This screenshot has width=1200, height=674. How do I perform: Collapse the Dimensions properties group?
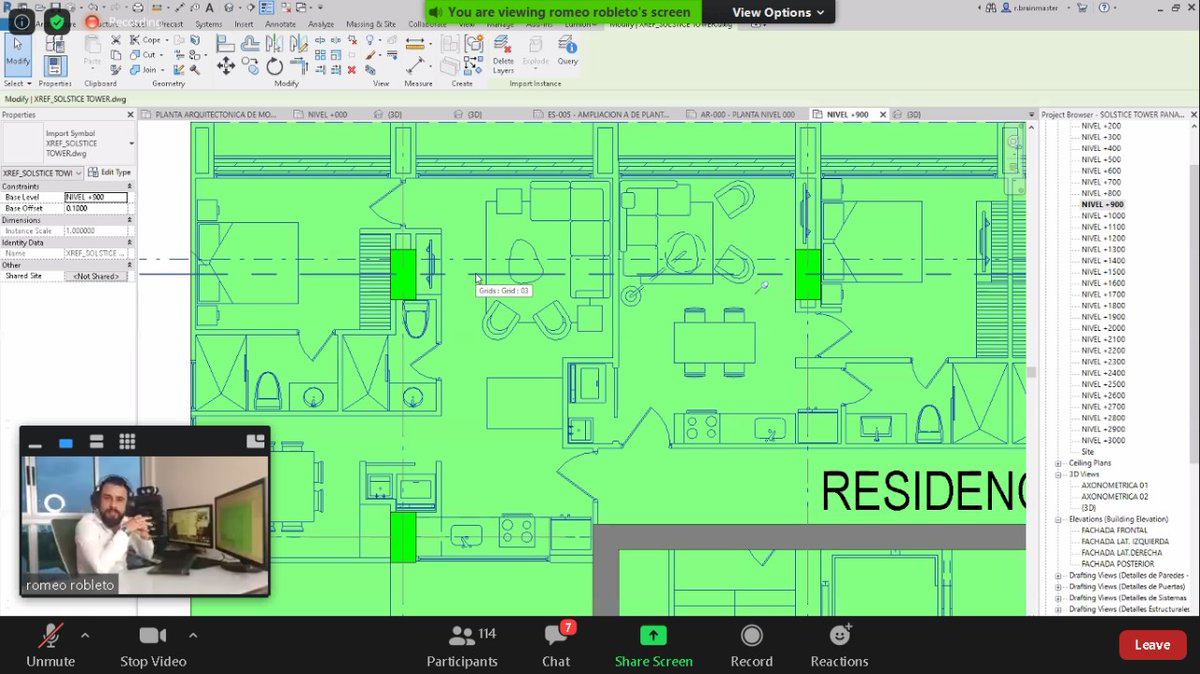131,219
